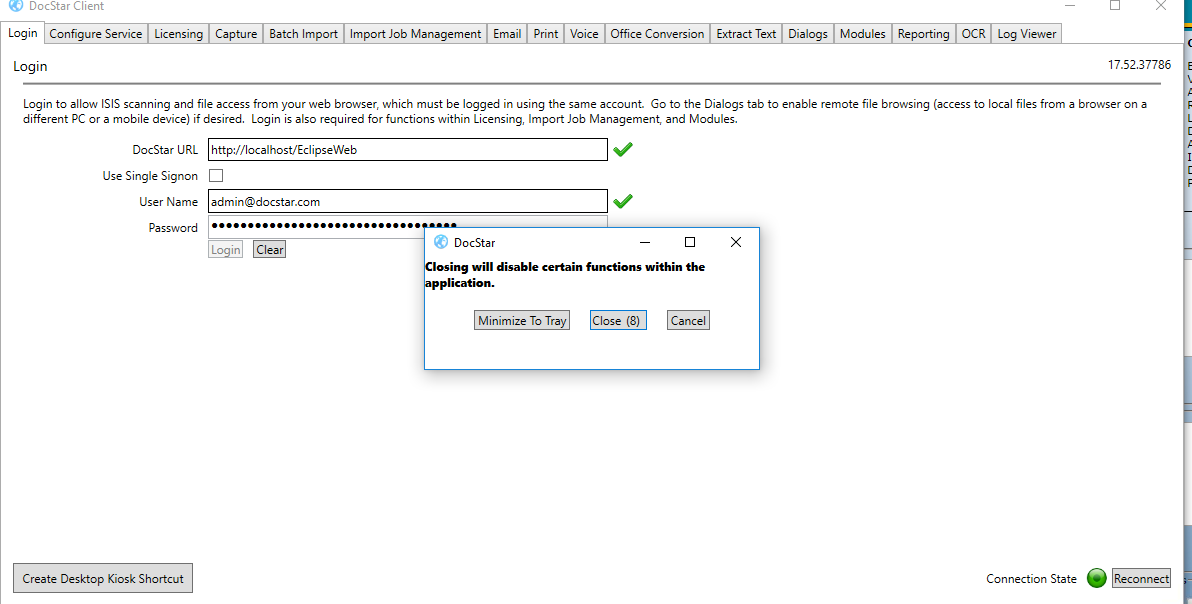
Task: Minimize the DocStar dialog window
Action: click(x=645, y=242)
